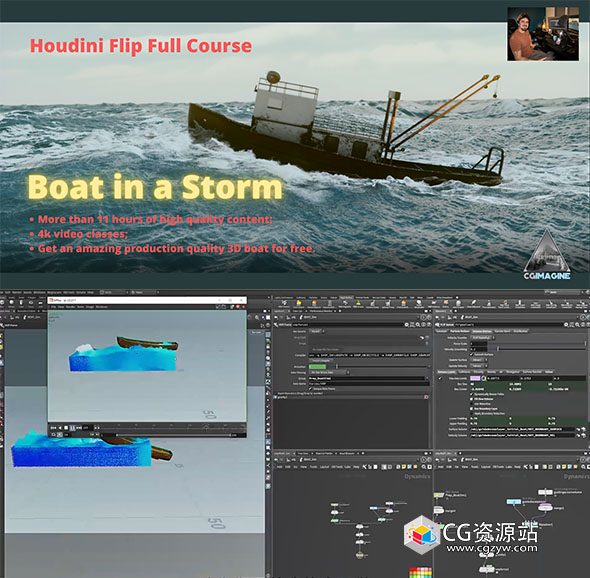
Task: Switch to the Narrow Band tab
Action: coord(502,331)
